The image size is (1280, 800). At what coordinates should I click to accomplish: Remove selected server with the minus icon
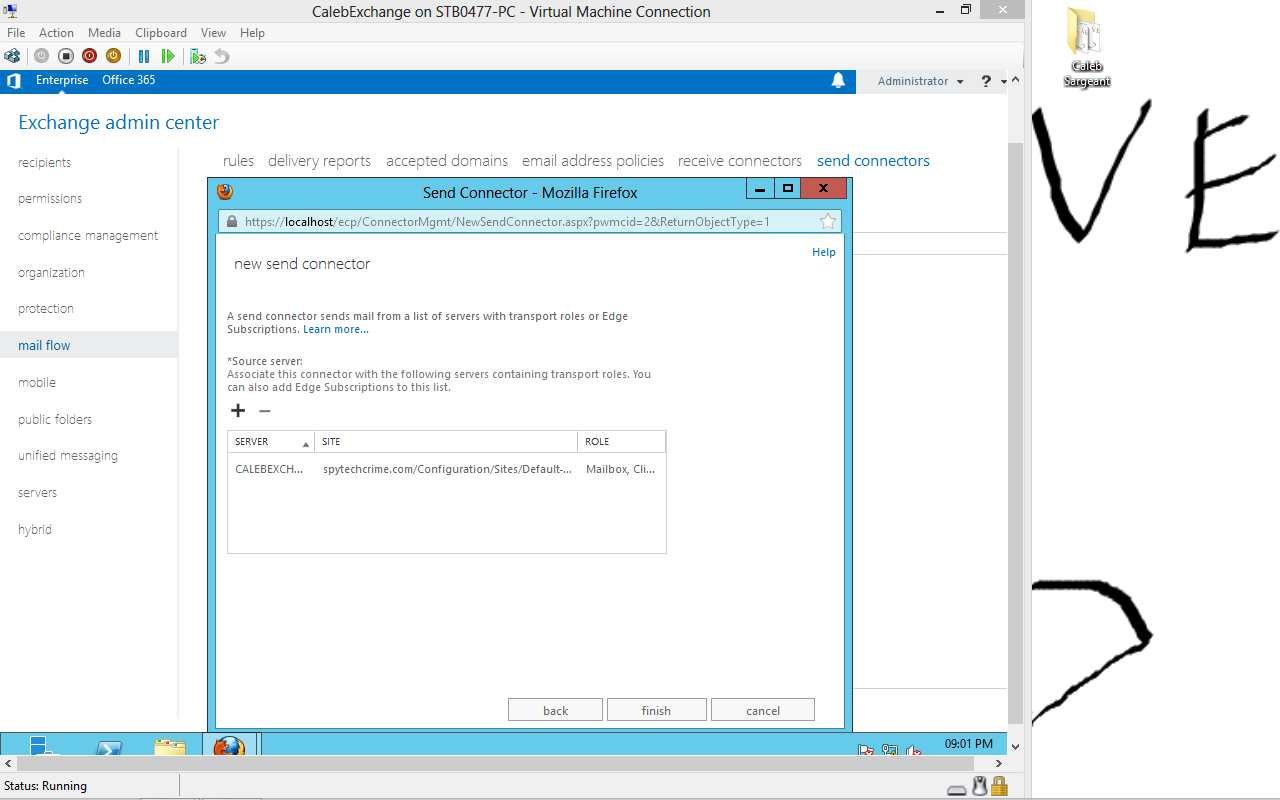pyautogui.click(x=265, y=410)
